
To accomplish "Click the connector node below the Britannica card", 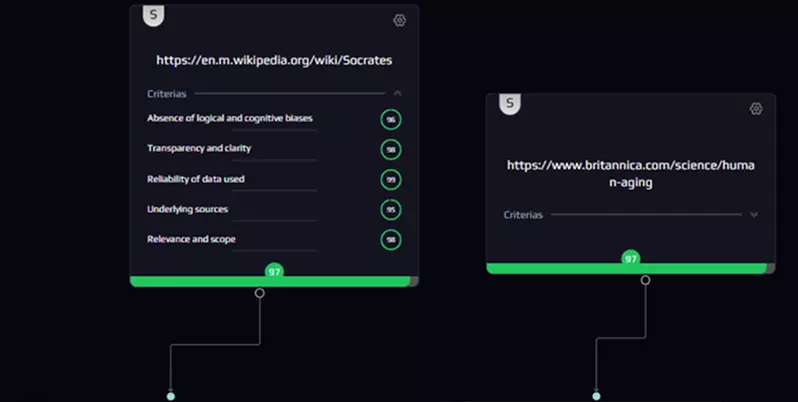I will pyautogui.click(x=645, y=280).
